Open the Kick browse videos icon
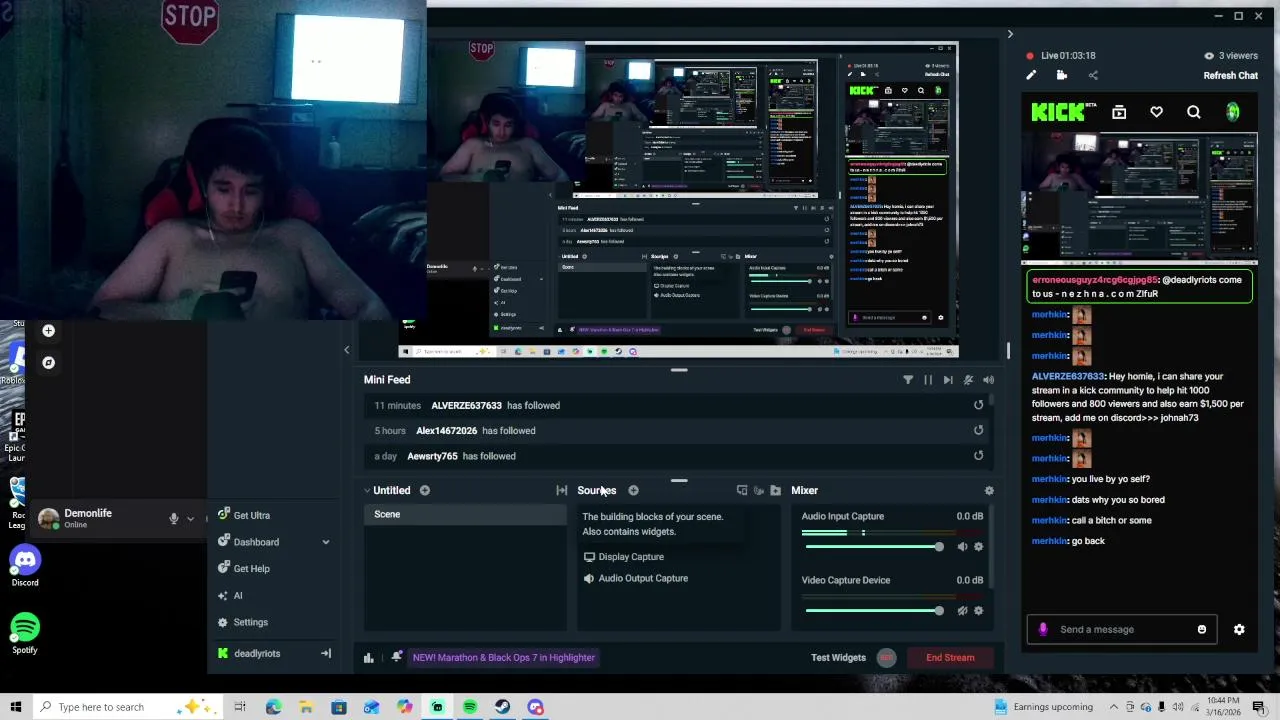The width and height of the screenshot is (1280, 720). tap(1119, 113)
